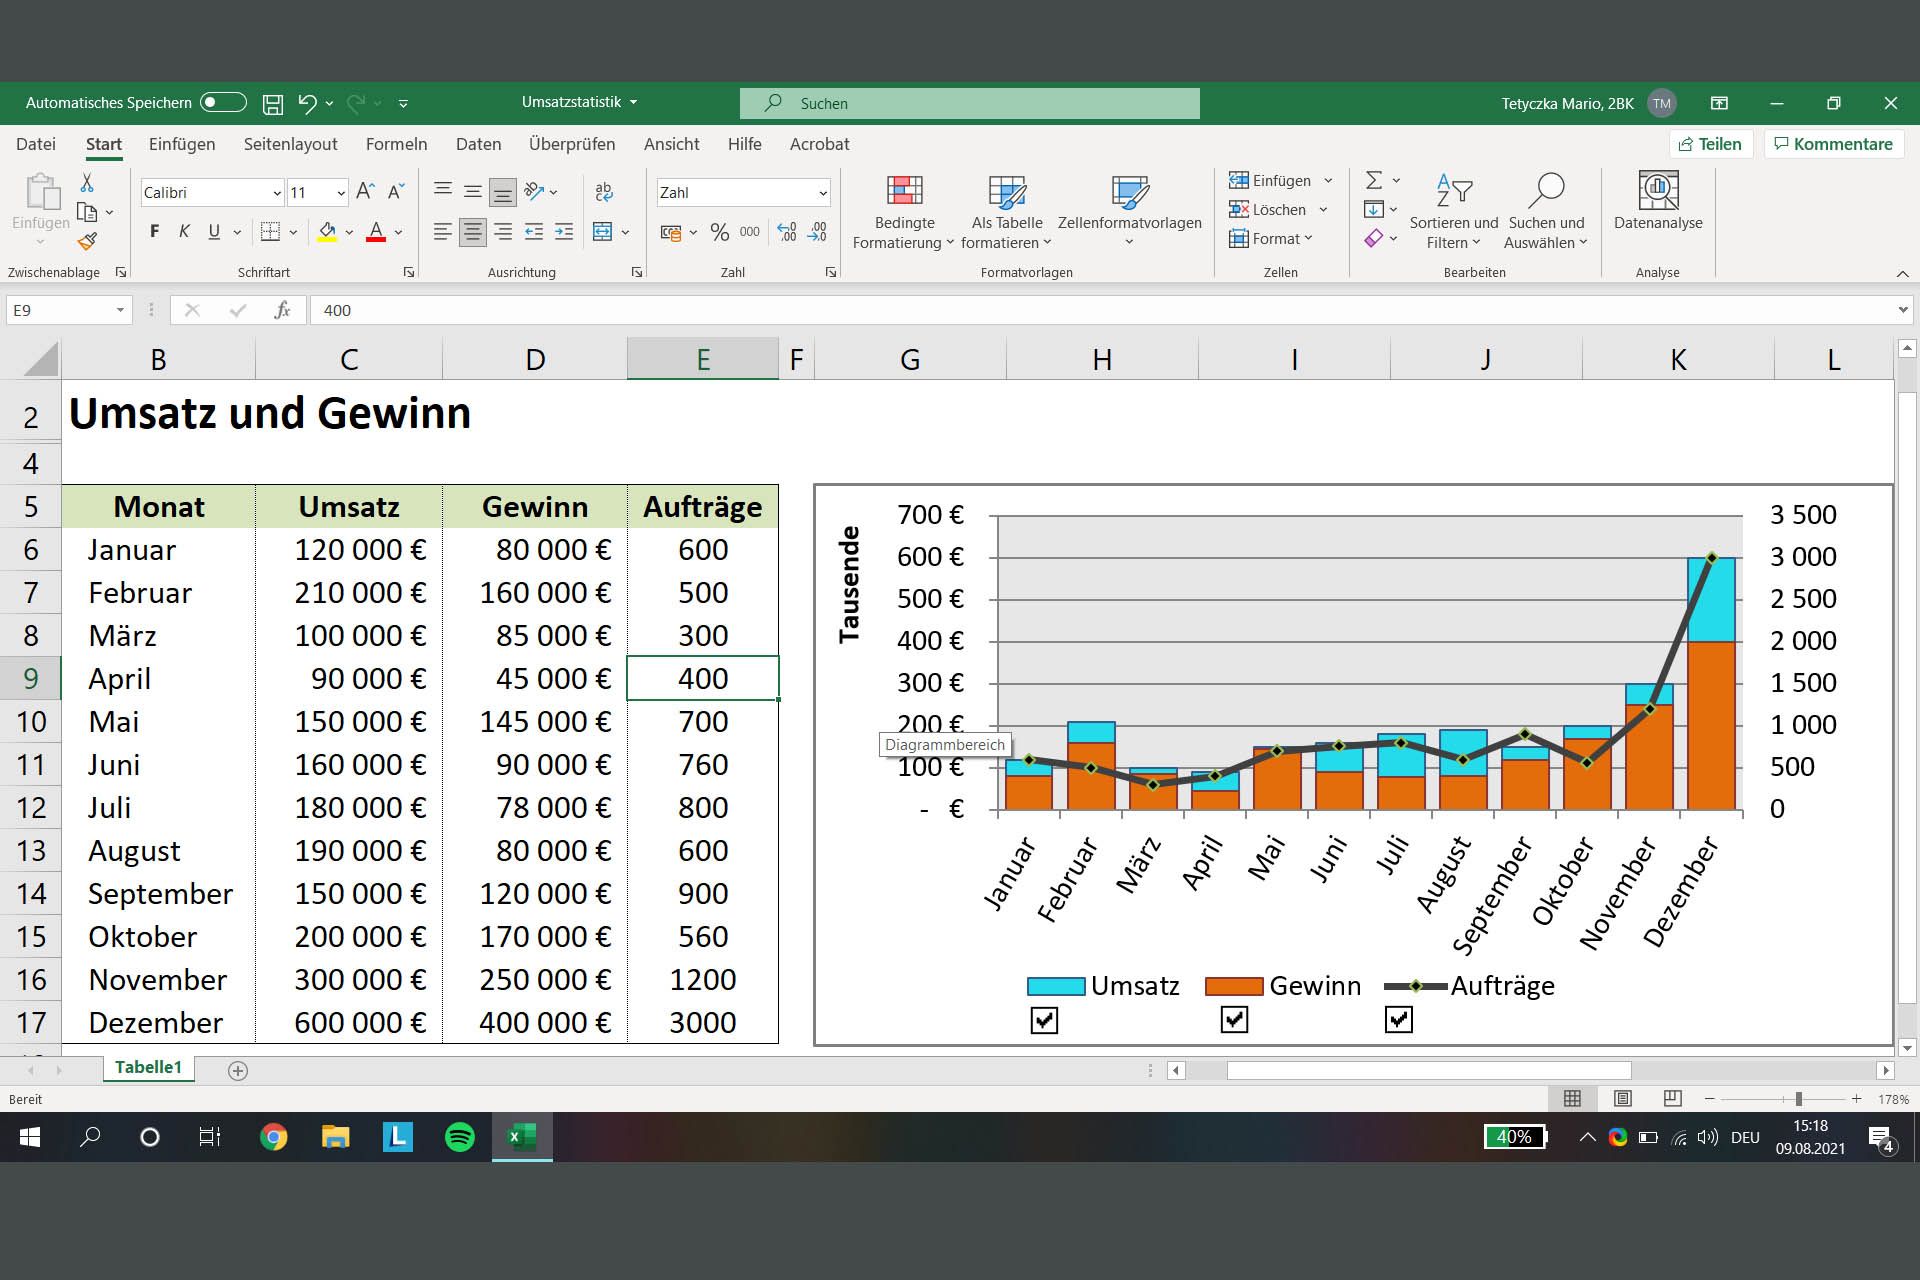Open the Datenanalyse tool
Viewport: 1920px width, 1280px height.
click(1657, 191)
